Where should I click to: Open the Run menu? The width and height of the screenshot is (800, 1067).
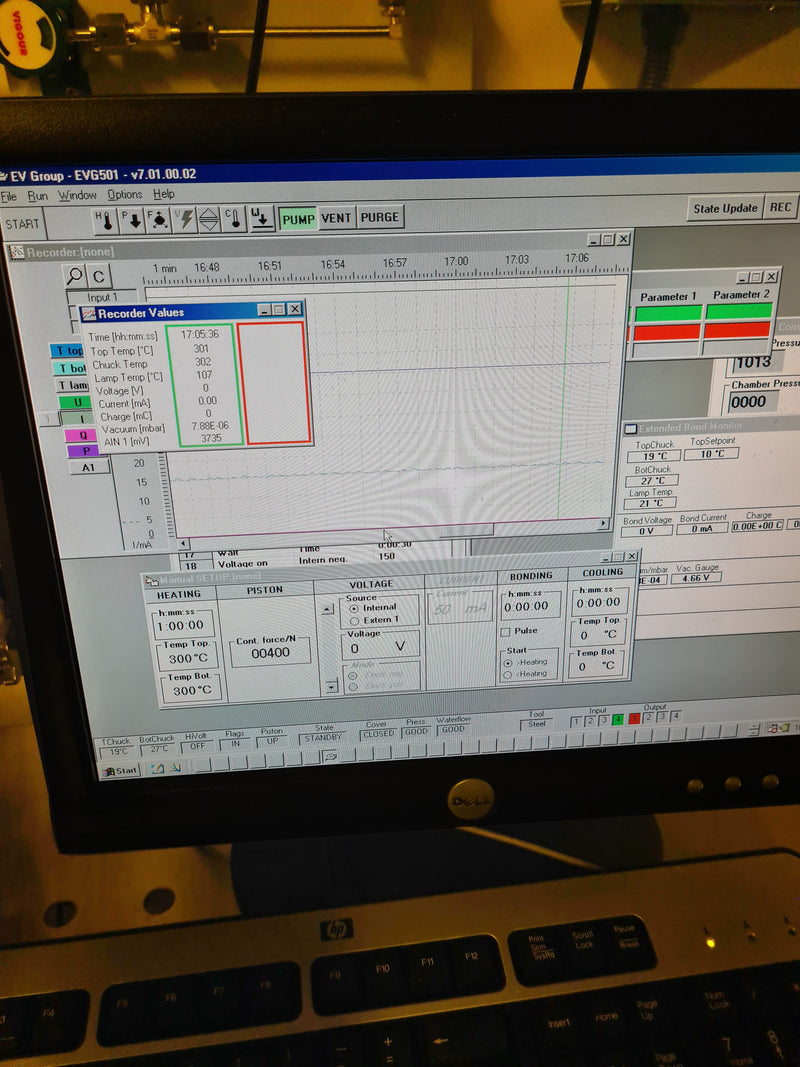(x=37, y=196)
